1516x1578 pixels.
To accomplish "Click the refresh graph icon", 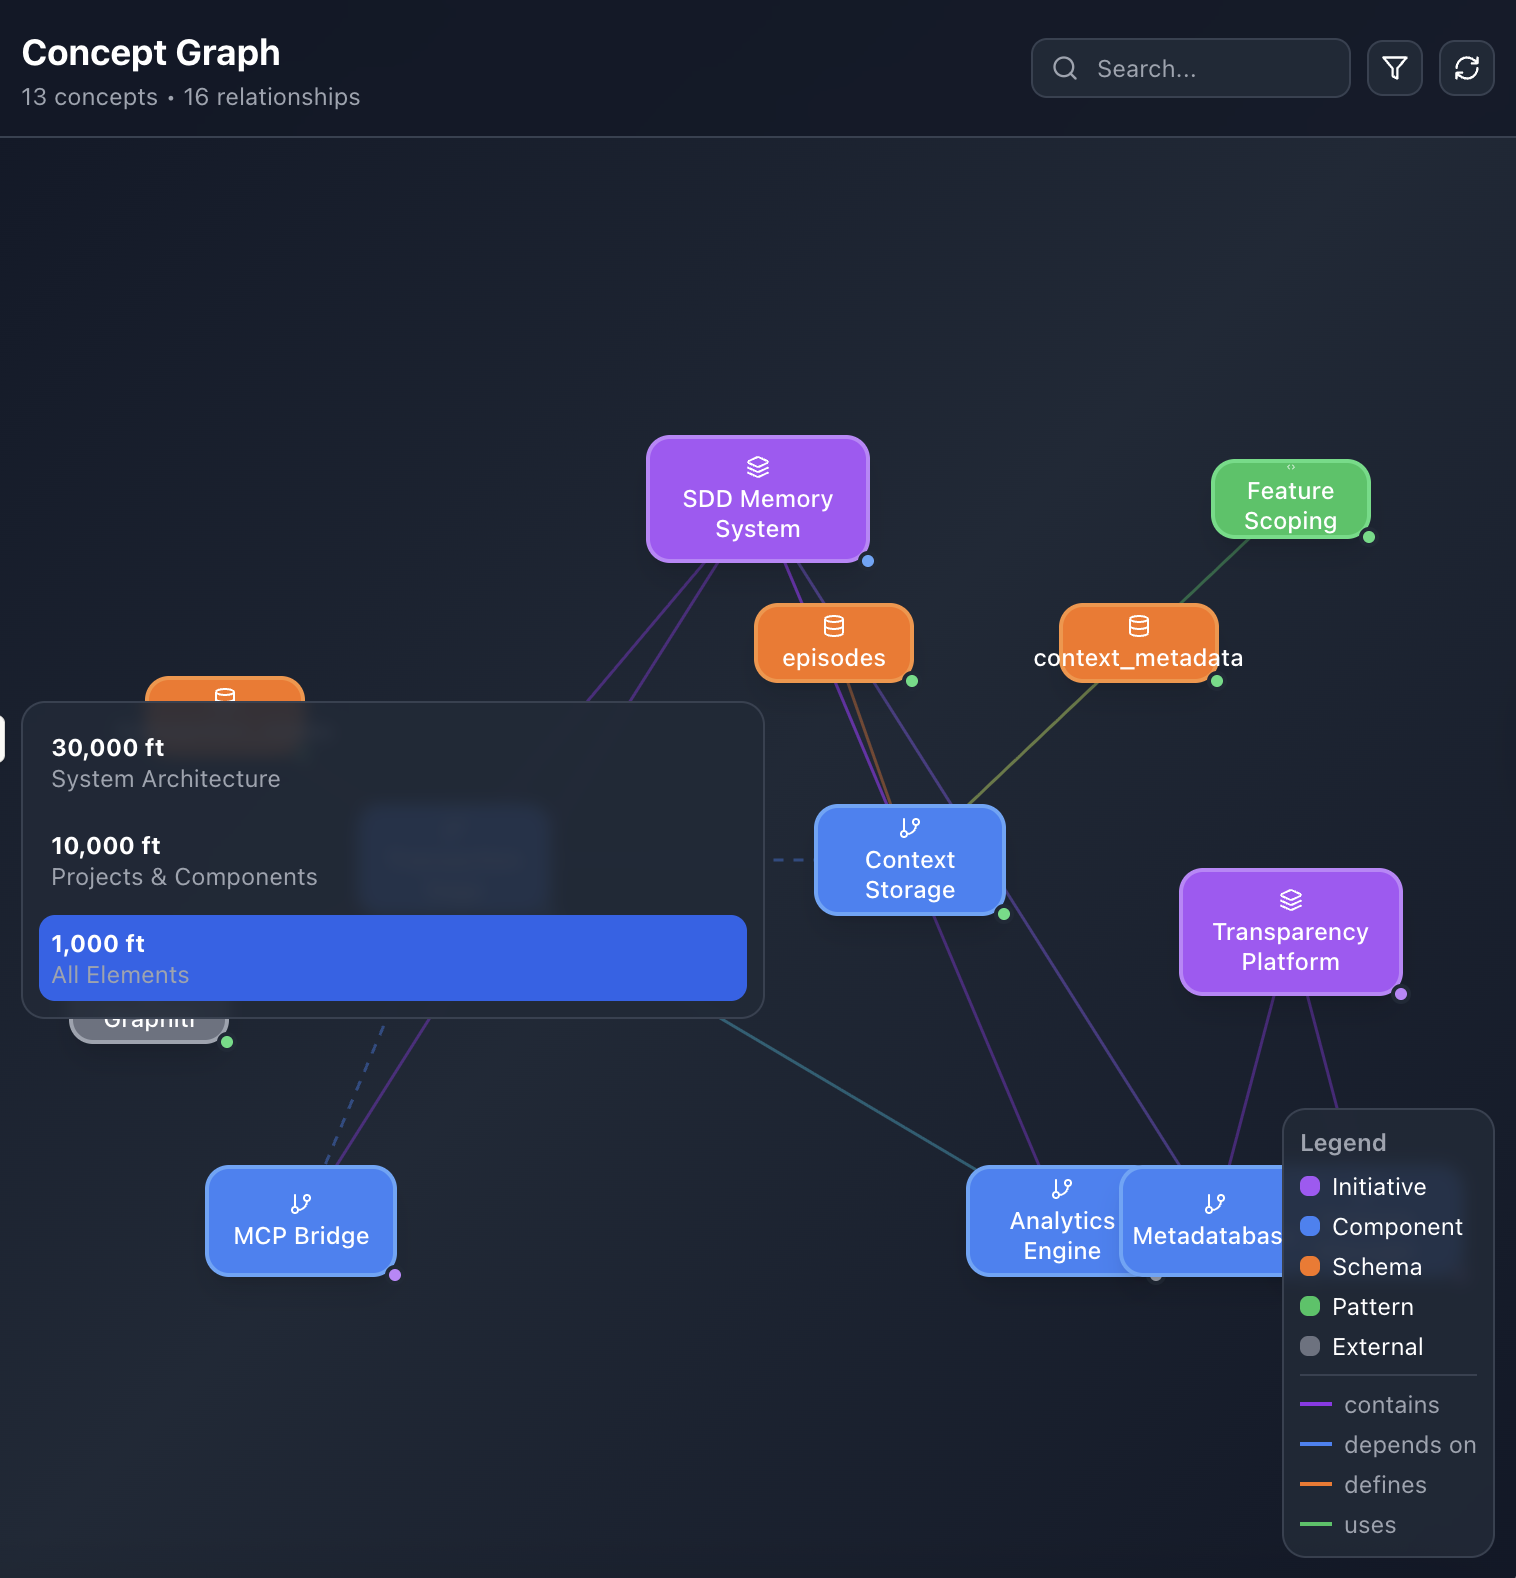I will (1466, 68).
